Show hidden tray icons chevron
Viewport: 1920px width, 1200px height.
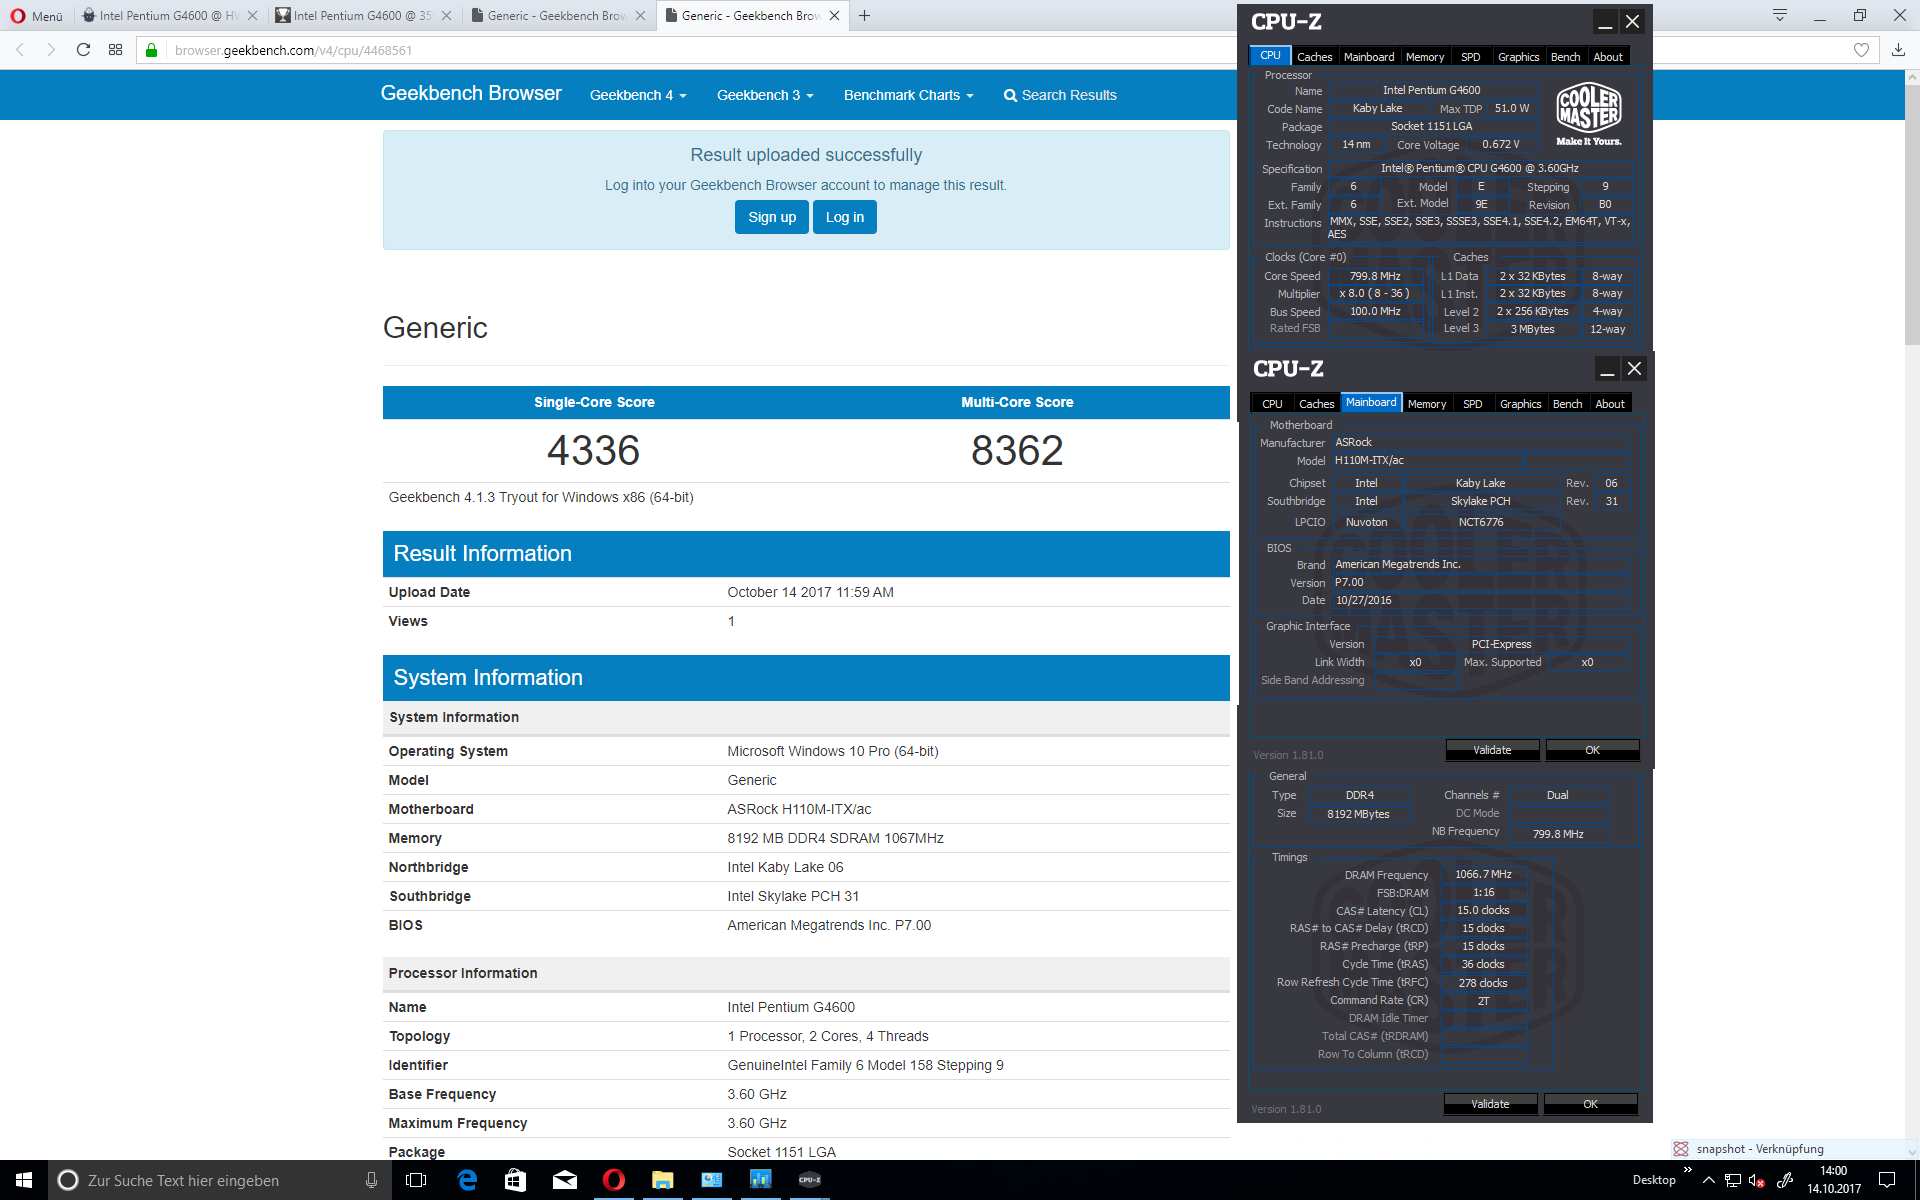(x=1709, y=1181)
